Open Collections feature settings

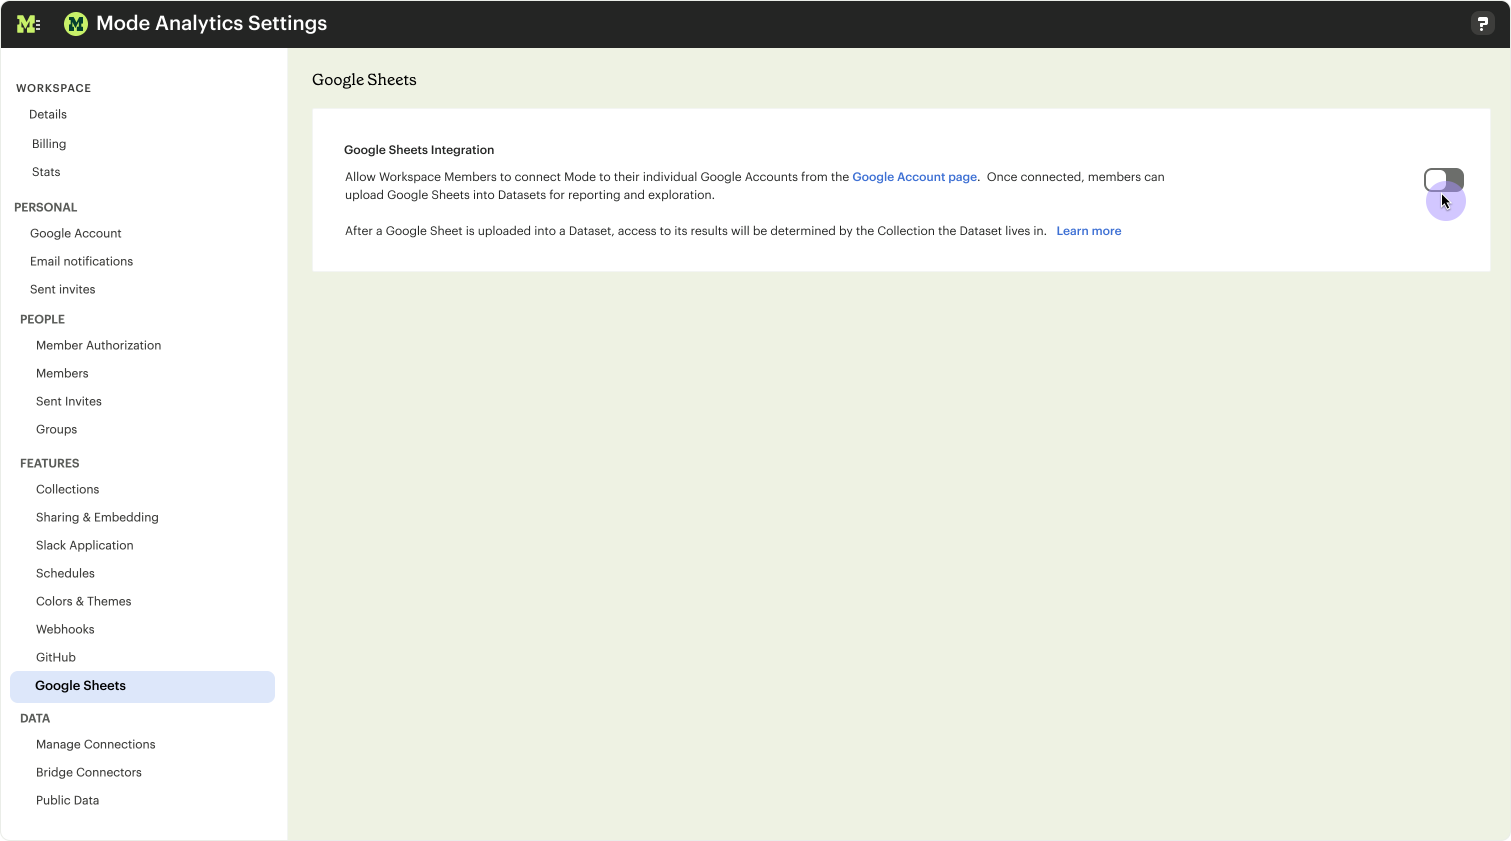click(67, 490)
